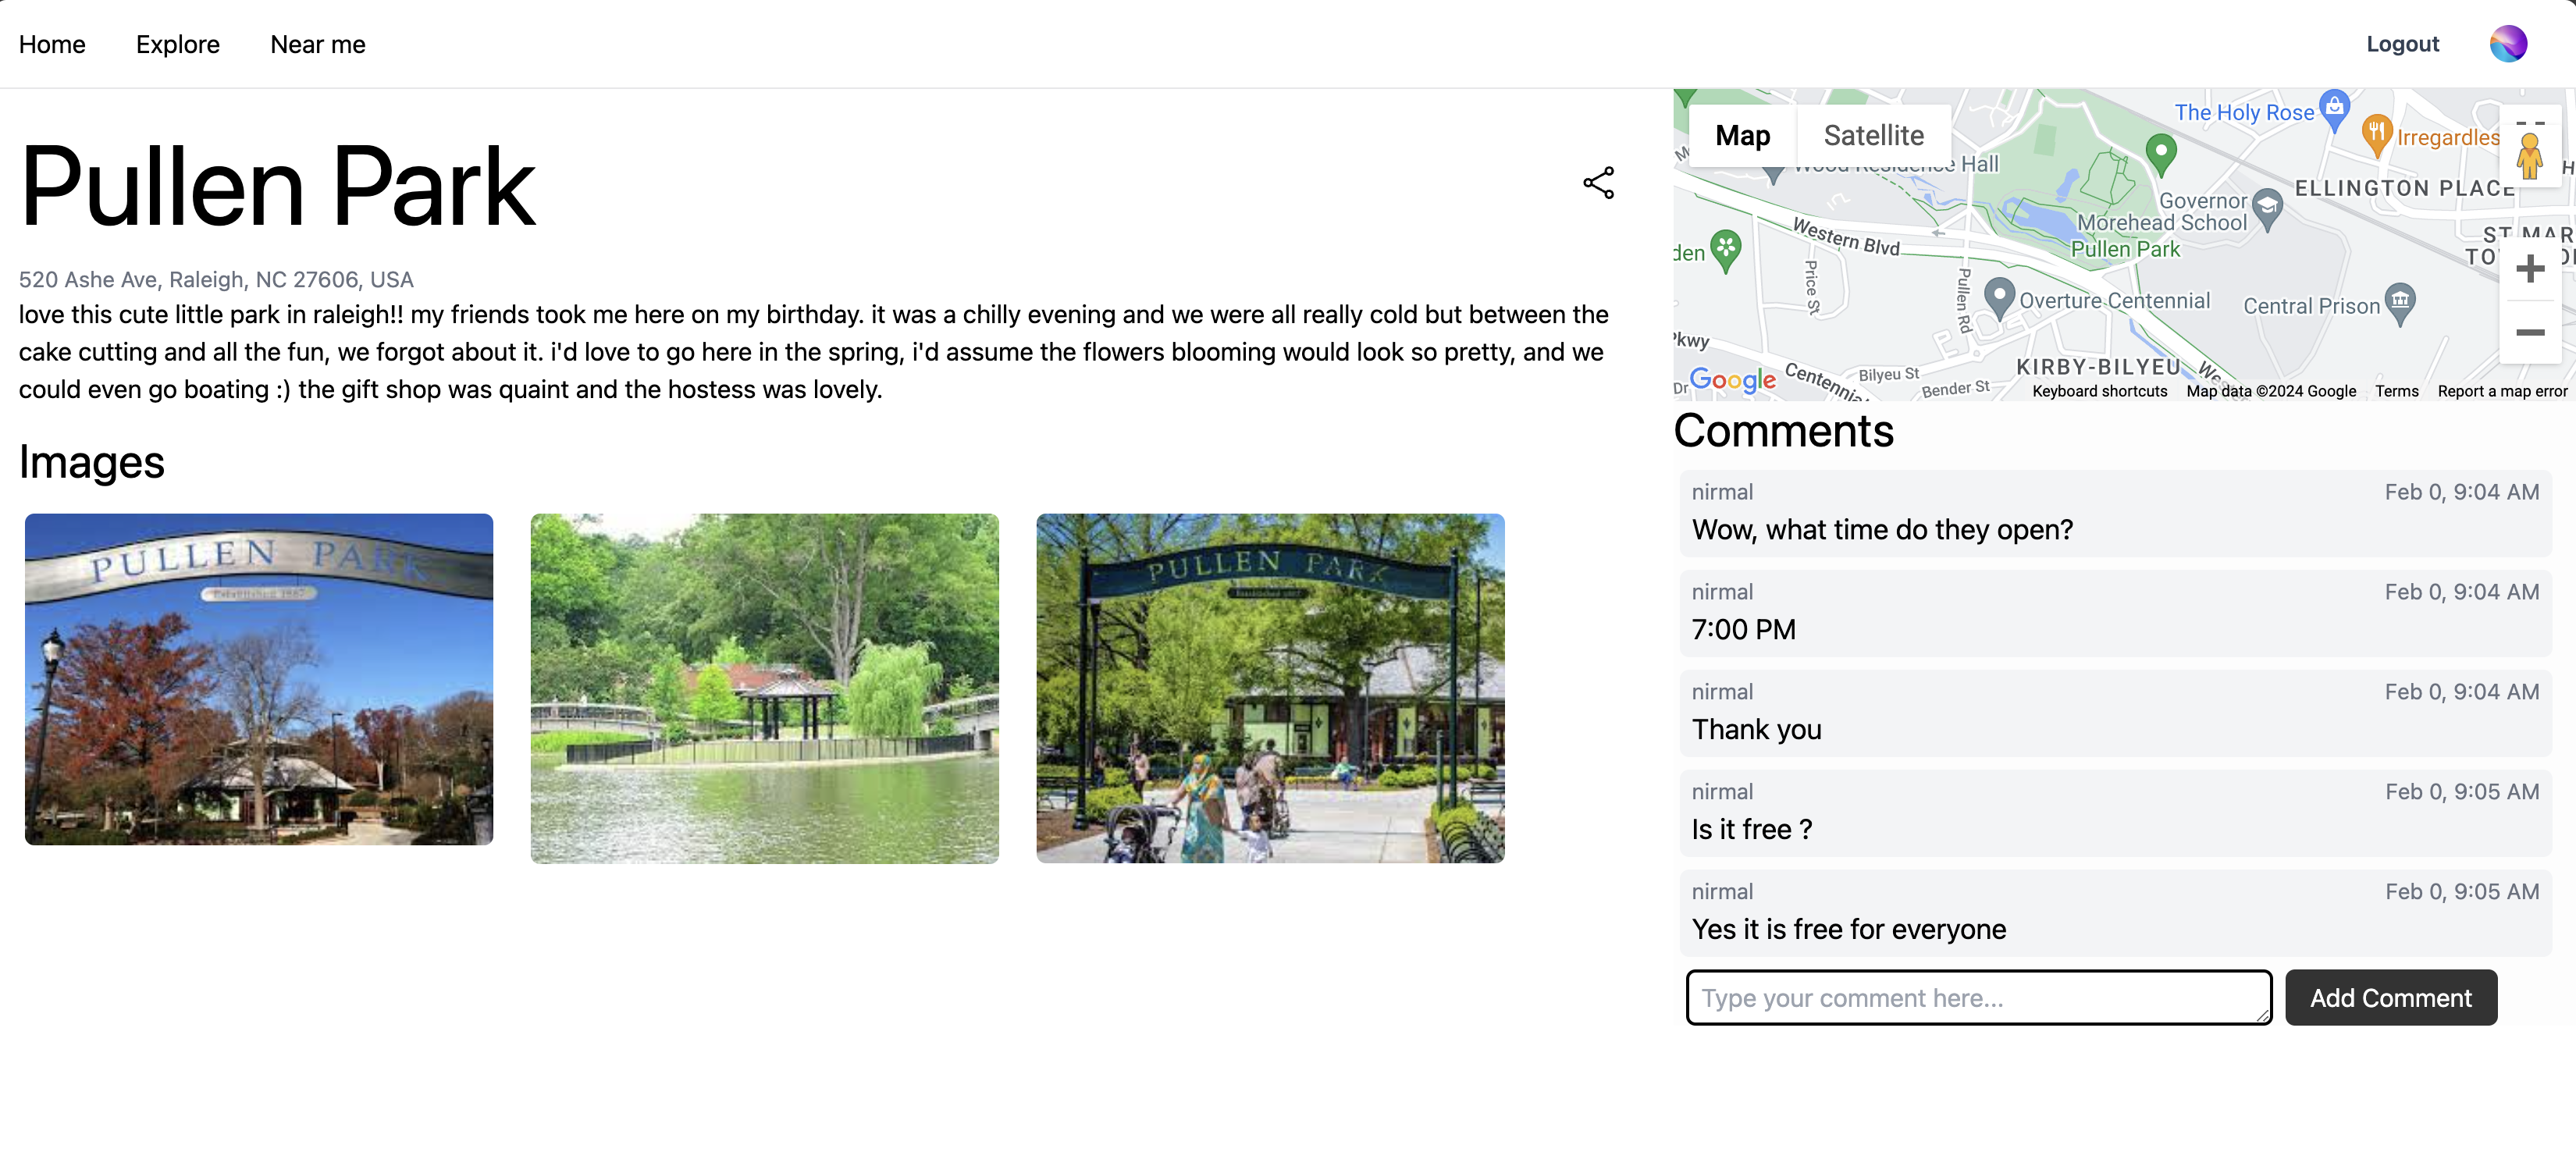Click Report a map error link
This screenshot has height=1163, width=2576.
coord(2501,391)
